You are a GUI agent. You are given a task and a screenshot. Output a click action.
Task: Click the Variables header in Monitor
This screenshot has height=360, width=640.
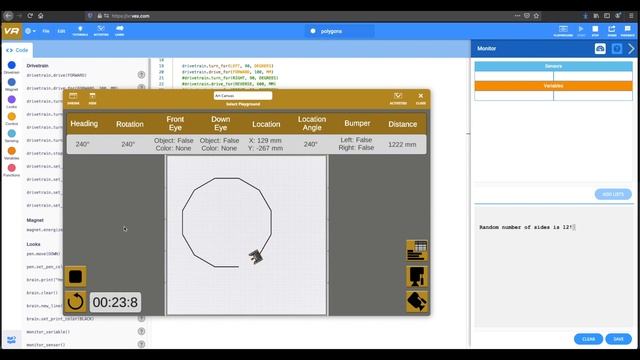click(x=553, y=86)
